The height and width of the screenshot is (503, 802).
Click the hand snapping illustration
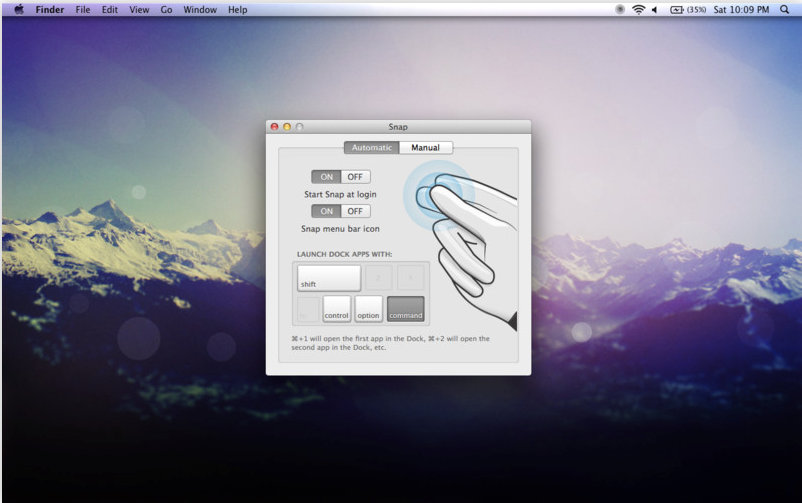pos(460,246)
